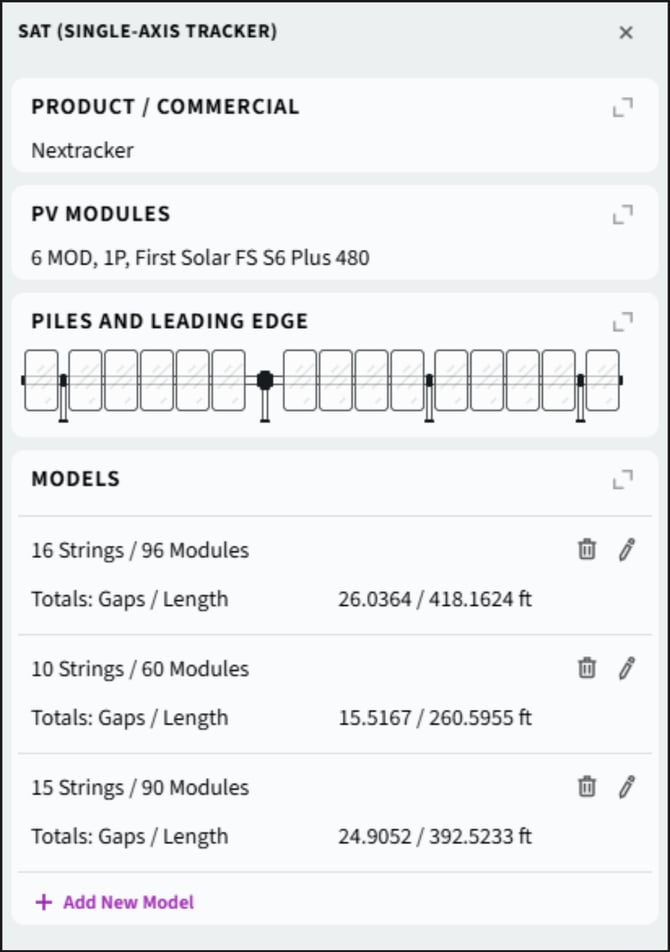This screenshot has height=952, width=670.
Task: Expand the Product / Commercial section
Action: pyautogui.click(x=623, y=107)
